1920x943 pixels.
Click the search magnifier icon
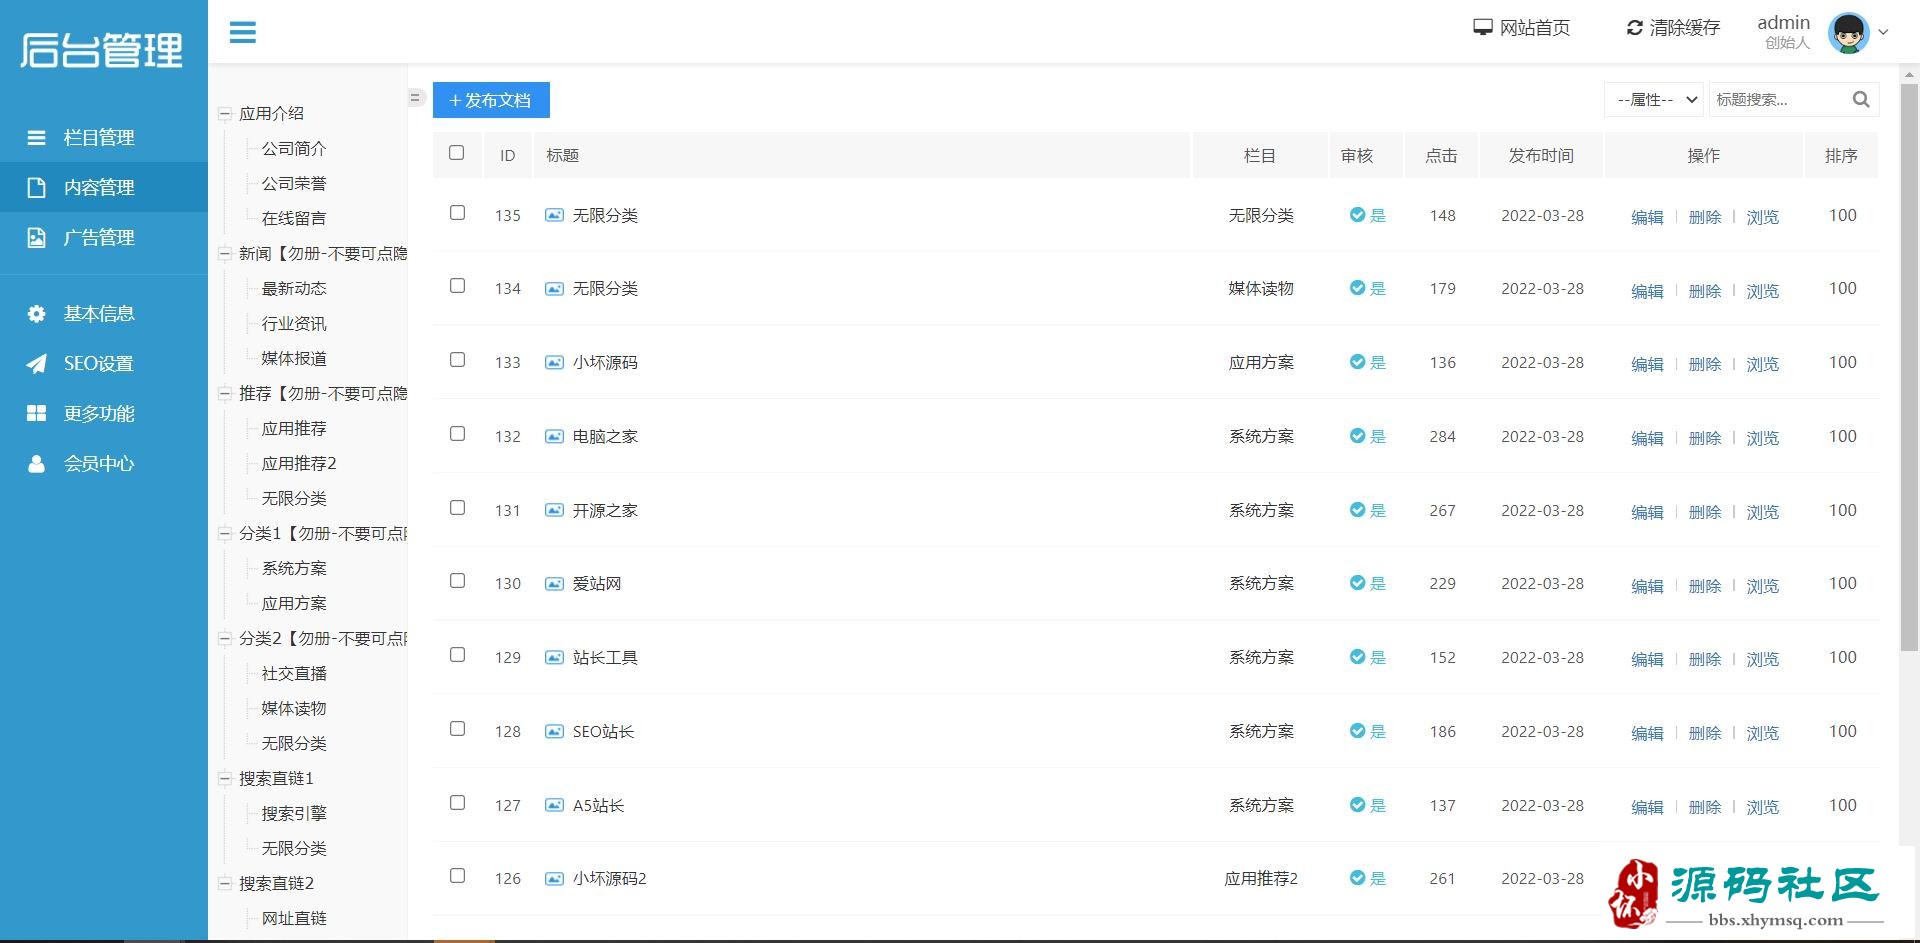(x=1860, y=100)
